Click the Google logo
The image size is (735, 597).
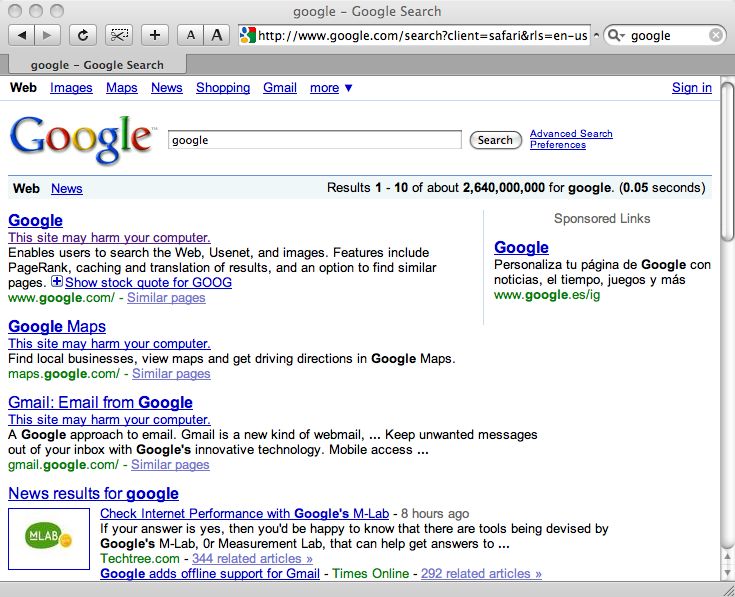click(x=82, y=139)
